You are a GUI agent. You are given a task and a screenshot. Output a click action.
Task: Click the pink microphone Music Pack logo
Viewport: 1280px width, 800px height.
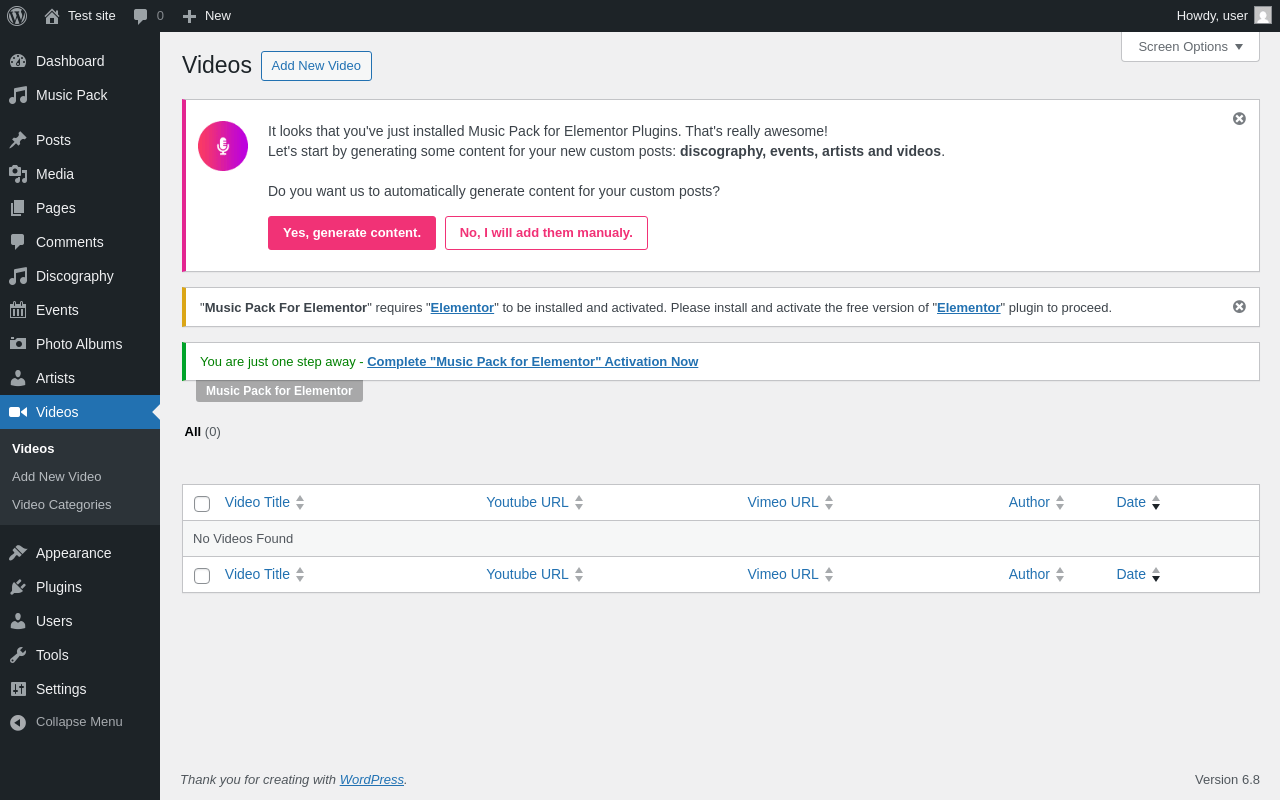[223, 146]
